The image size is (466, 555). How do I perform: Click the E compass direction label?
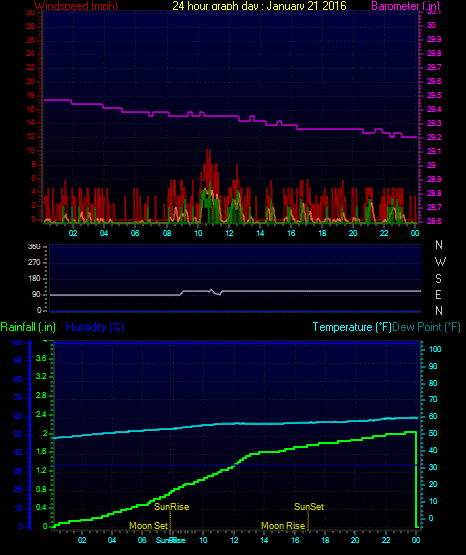click(x=438, y=294)
